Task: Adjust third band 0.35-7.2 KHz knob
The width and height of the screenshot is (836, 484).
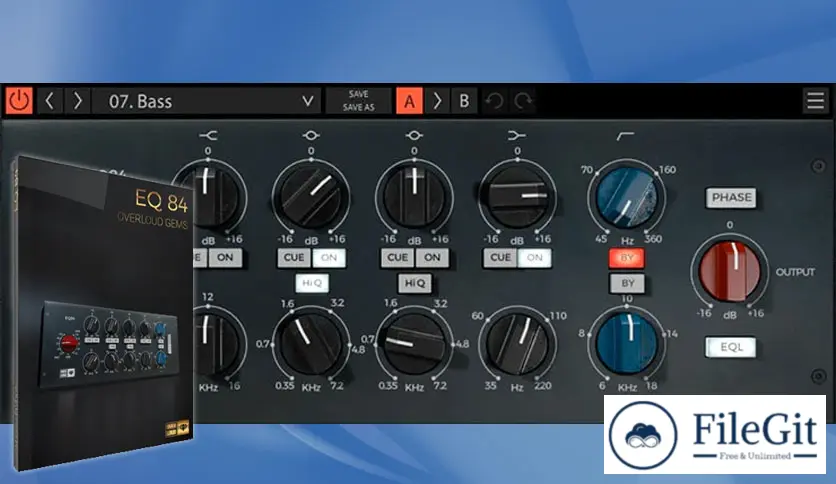Action: click(414, 343)
